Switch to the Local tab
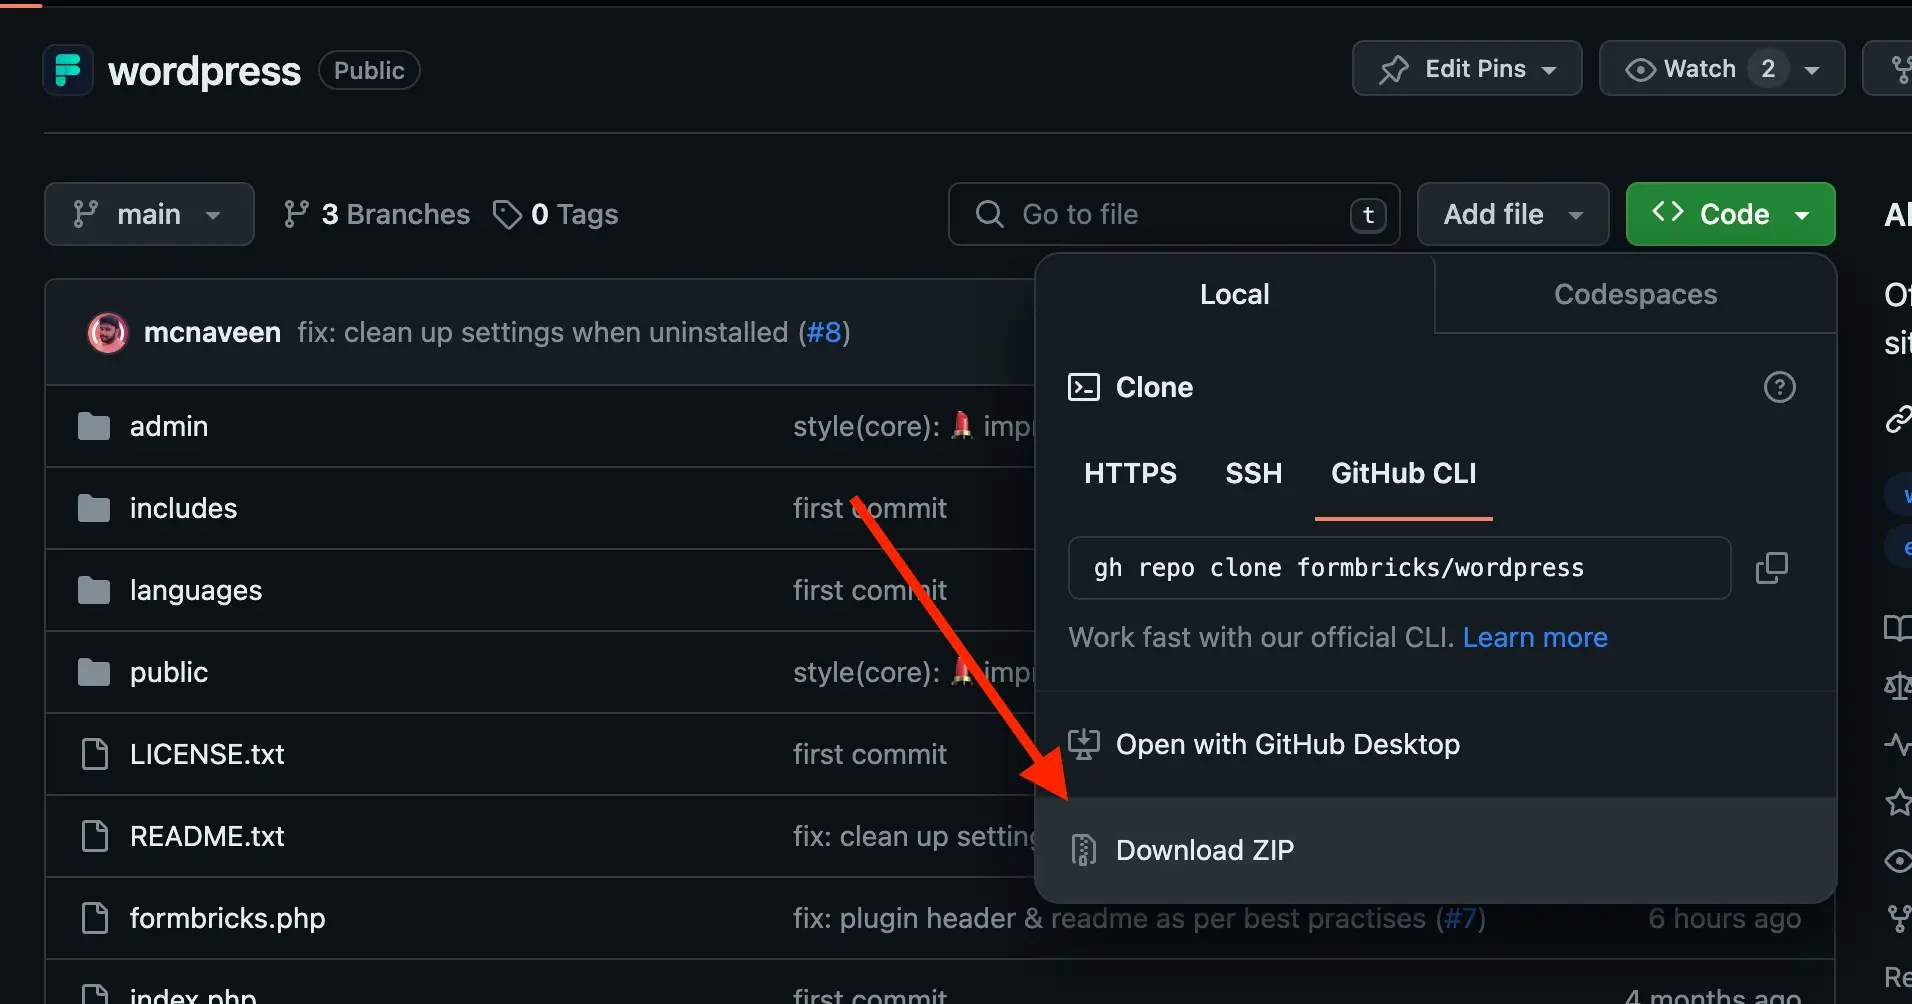Image resolution: width=1912 pixels, height=1004 pixels. pyautogui.click(x=1235, y=294)
